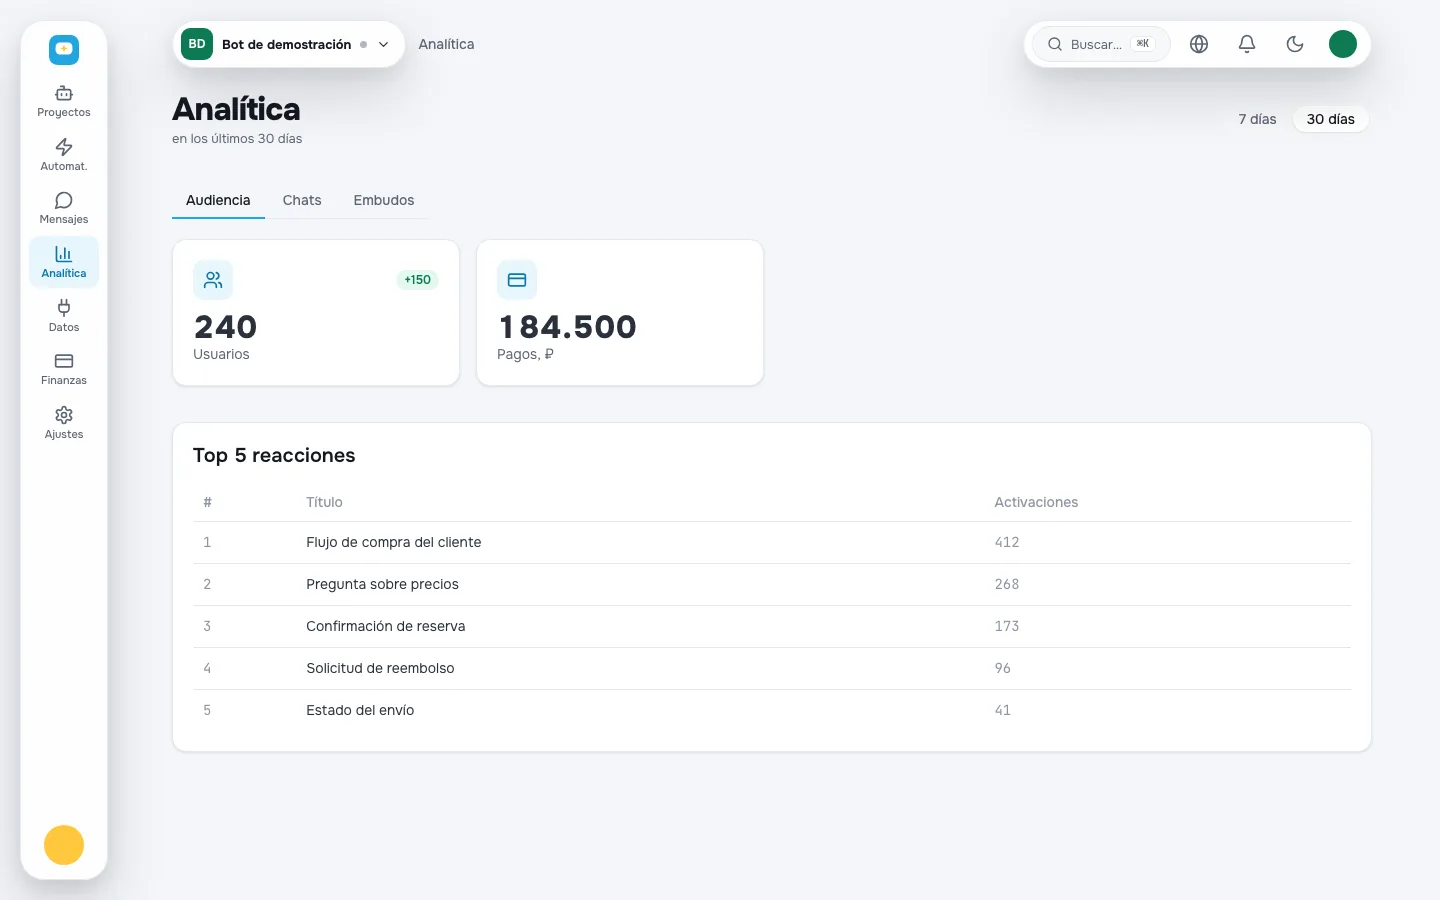Click the BD project badge

(197, 44)
